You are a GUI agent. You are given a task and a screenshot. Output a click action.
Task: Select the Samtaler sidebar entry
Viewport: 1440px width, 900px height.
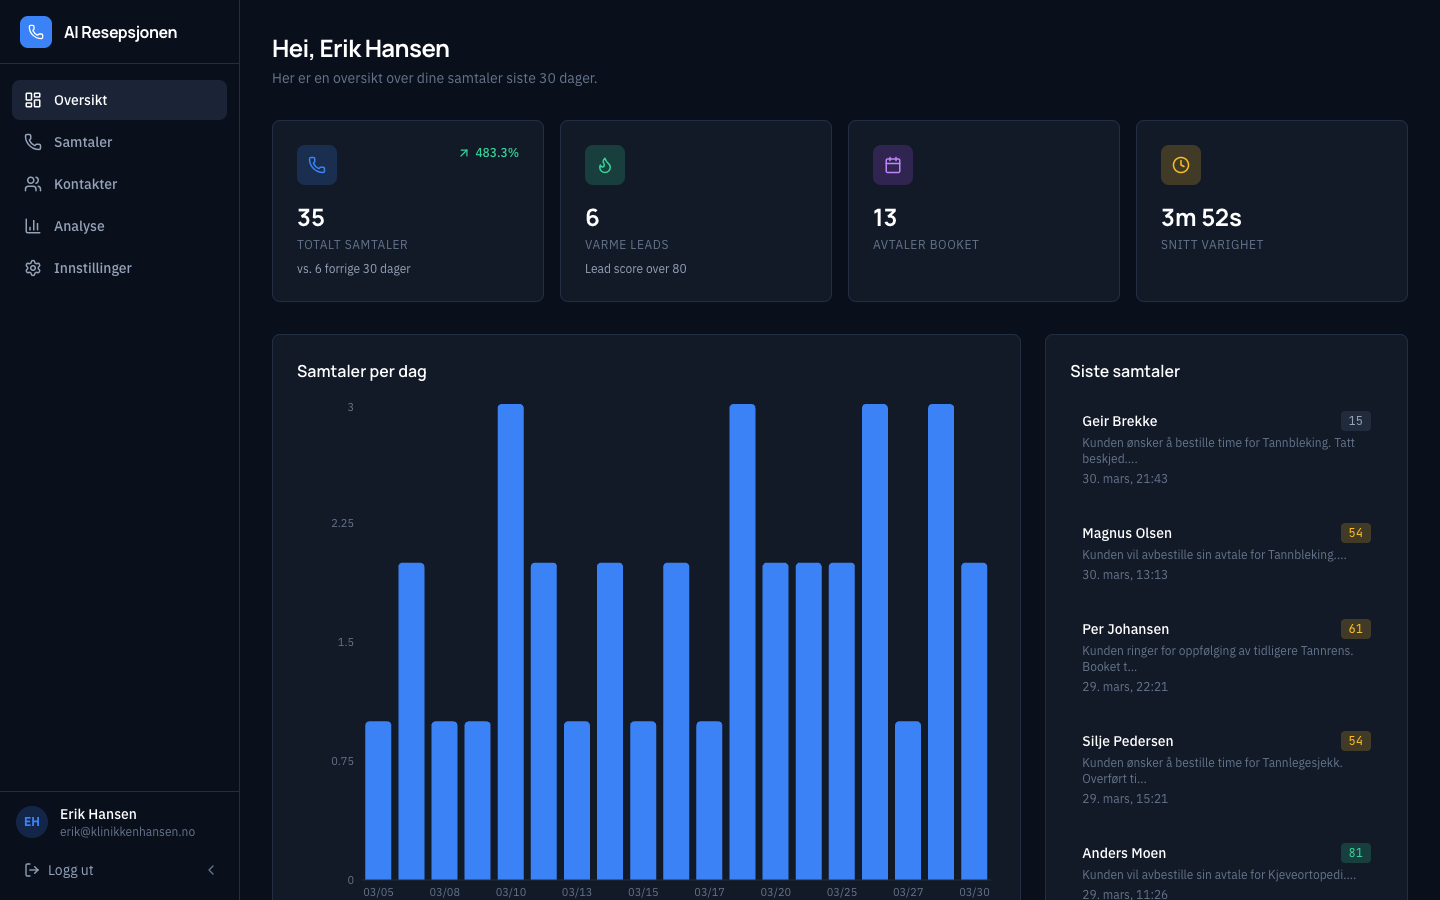tap(85, 142)
